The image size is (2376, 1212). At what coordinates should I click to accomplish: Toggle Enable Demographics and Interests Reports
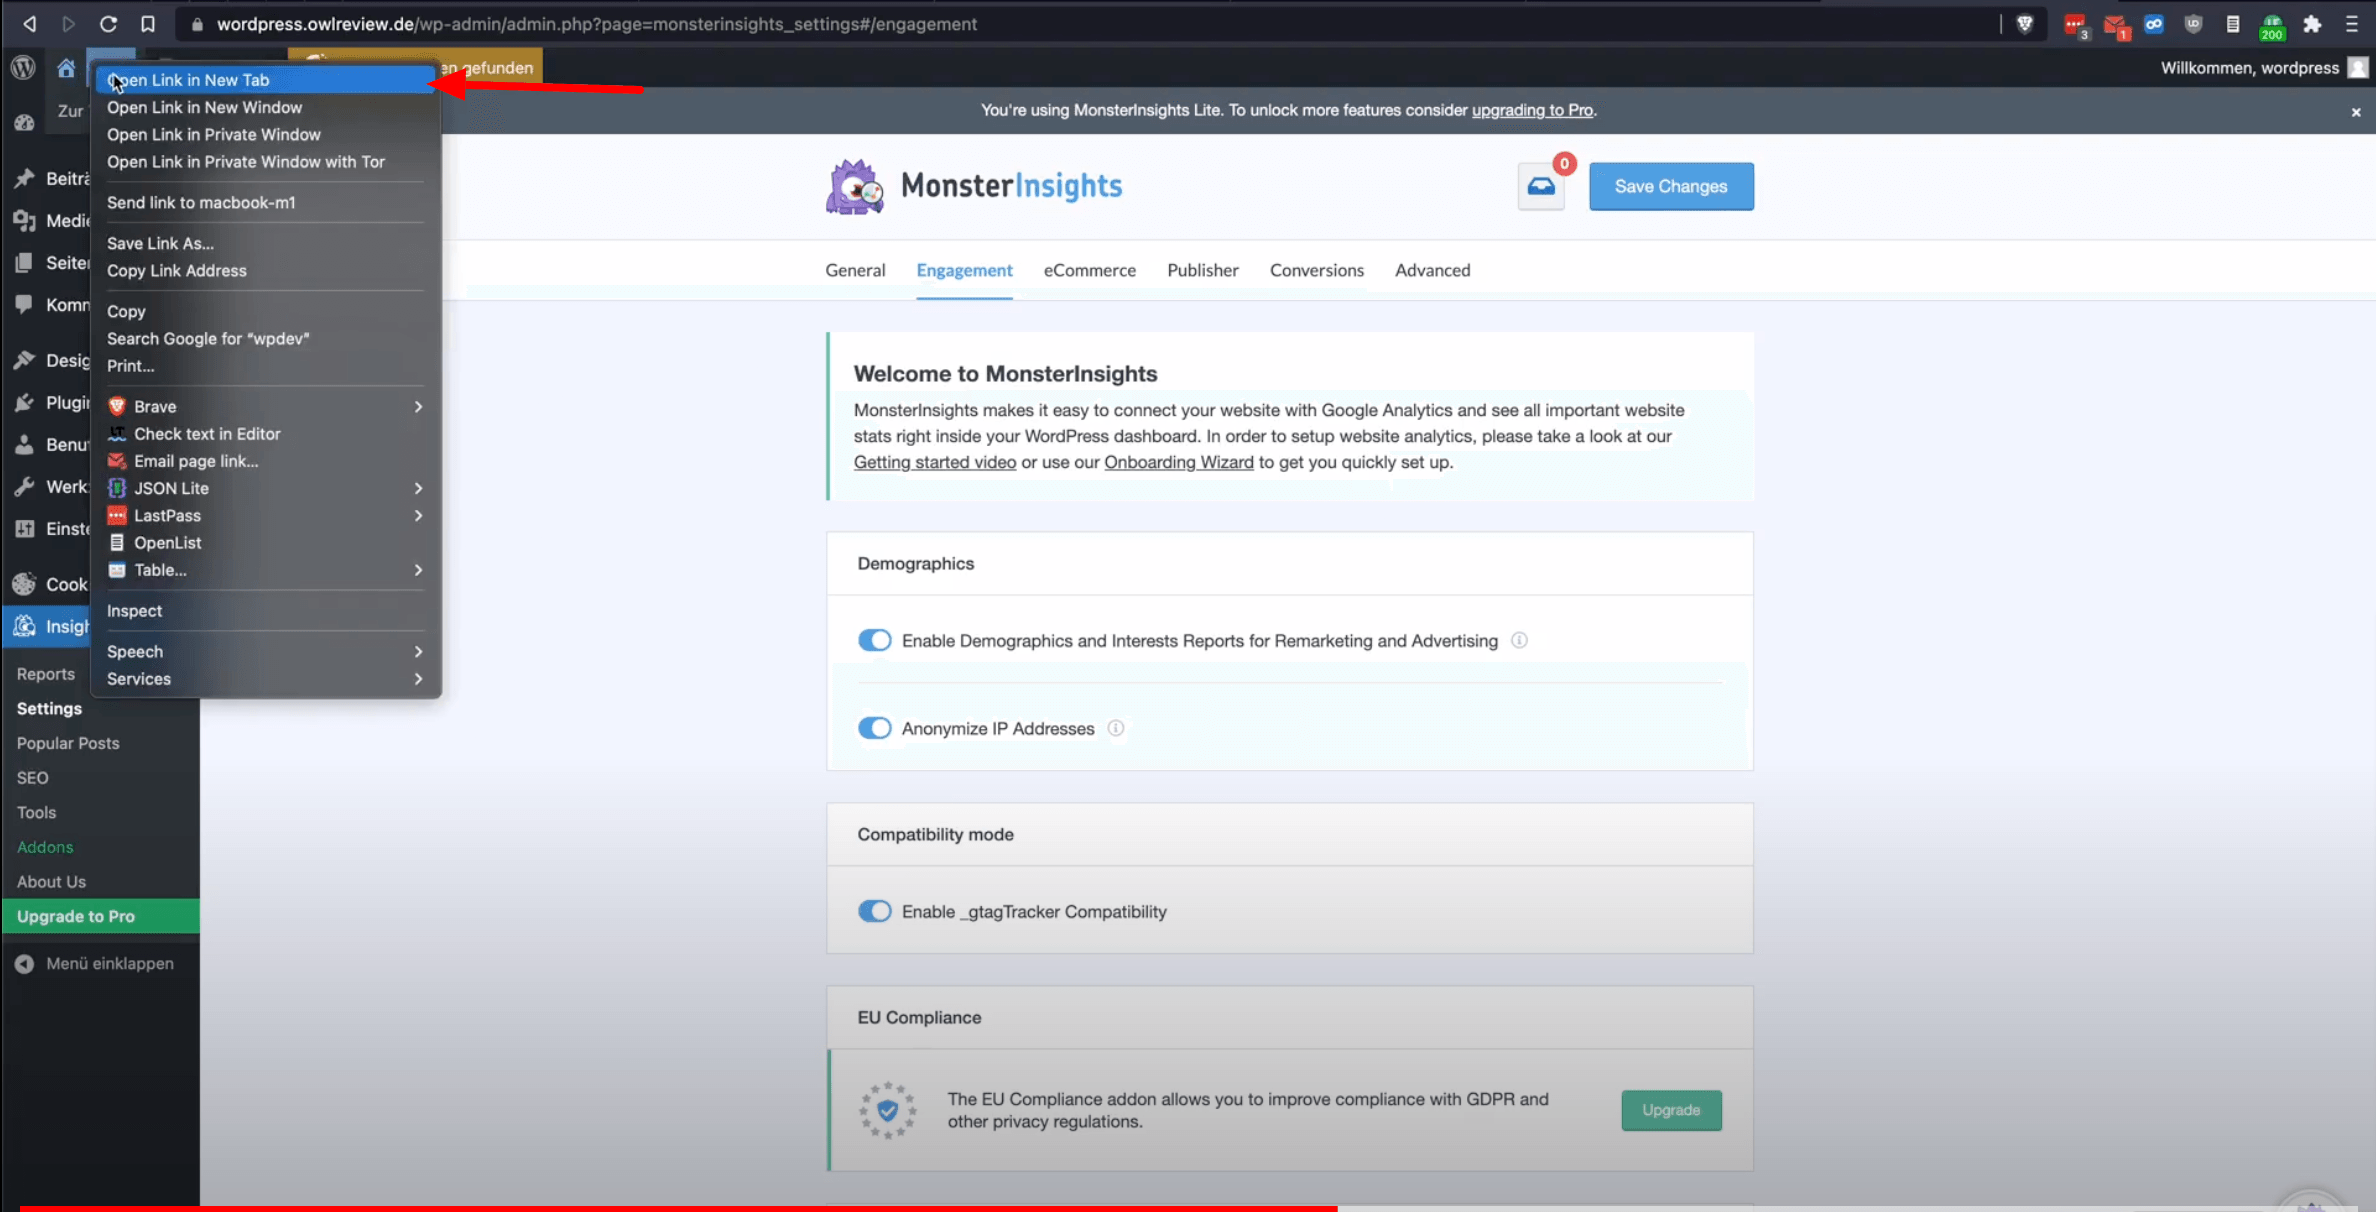coord(874,640)
